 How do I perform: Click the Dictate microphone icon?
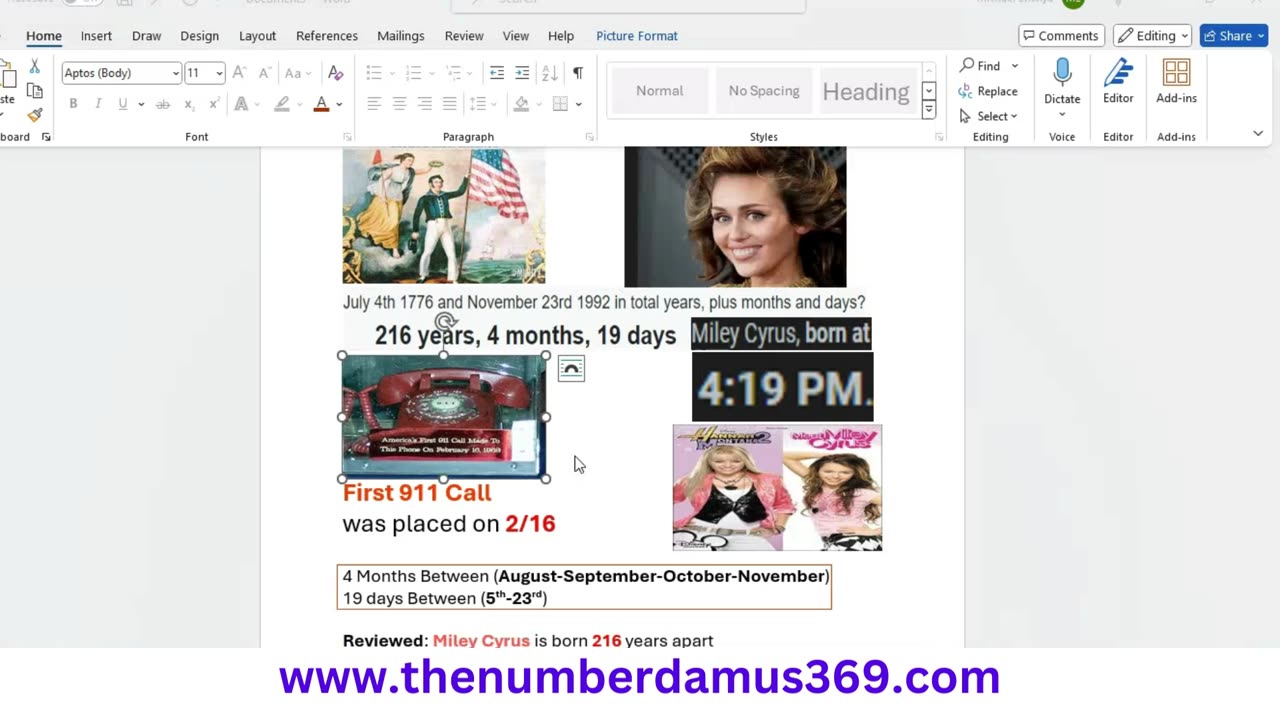point(1062,72)
